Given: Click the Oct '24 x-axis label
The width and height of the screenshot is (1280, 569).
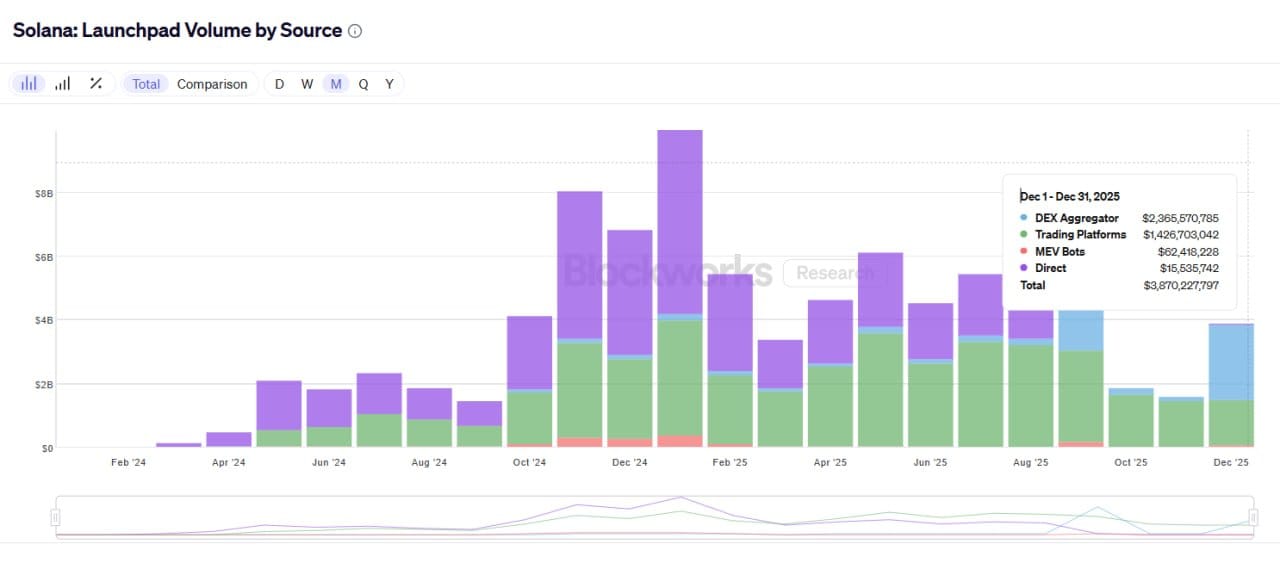Looking at the screenshot, I should tap(530, 463).
